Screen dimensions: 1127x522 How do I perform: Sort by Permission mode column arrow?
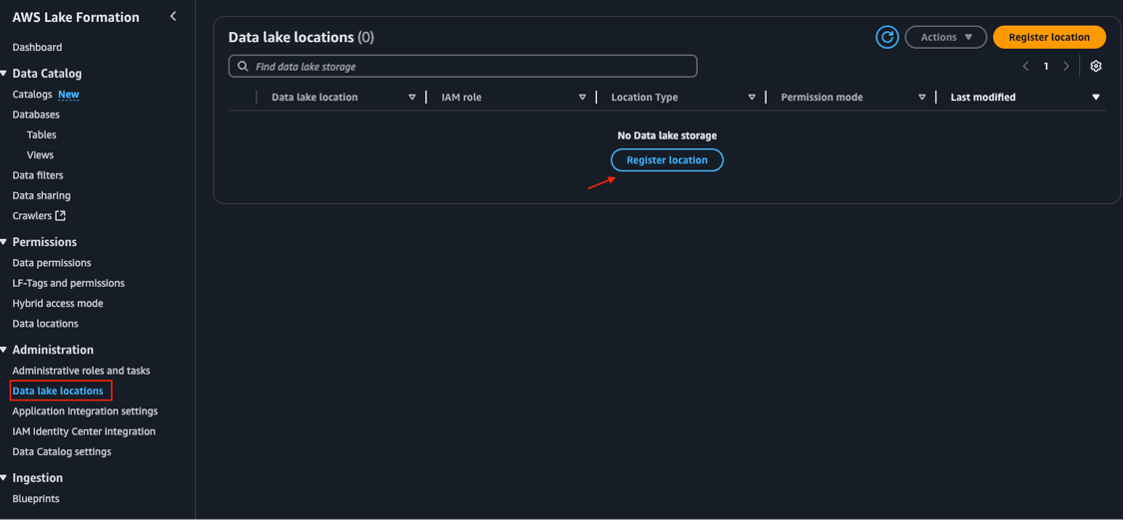[x=922, y=97]
